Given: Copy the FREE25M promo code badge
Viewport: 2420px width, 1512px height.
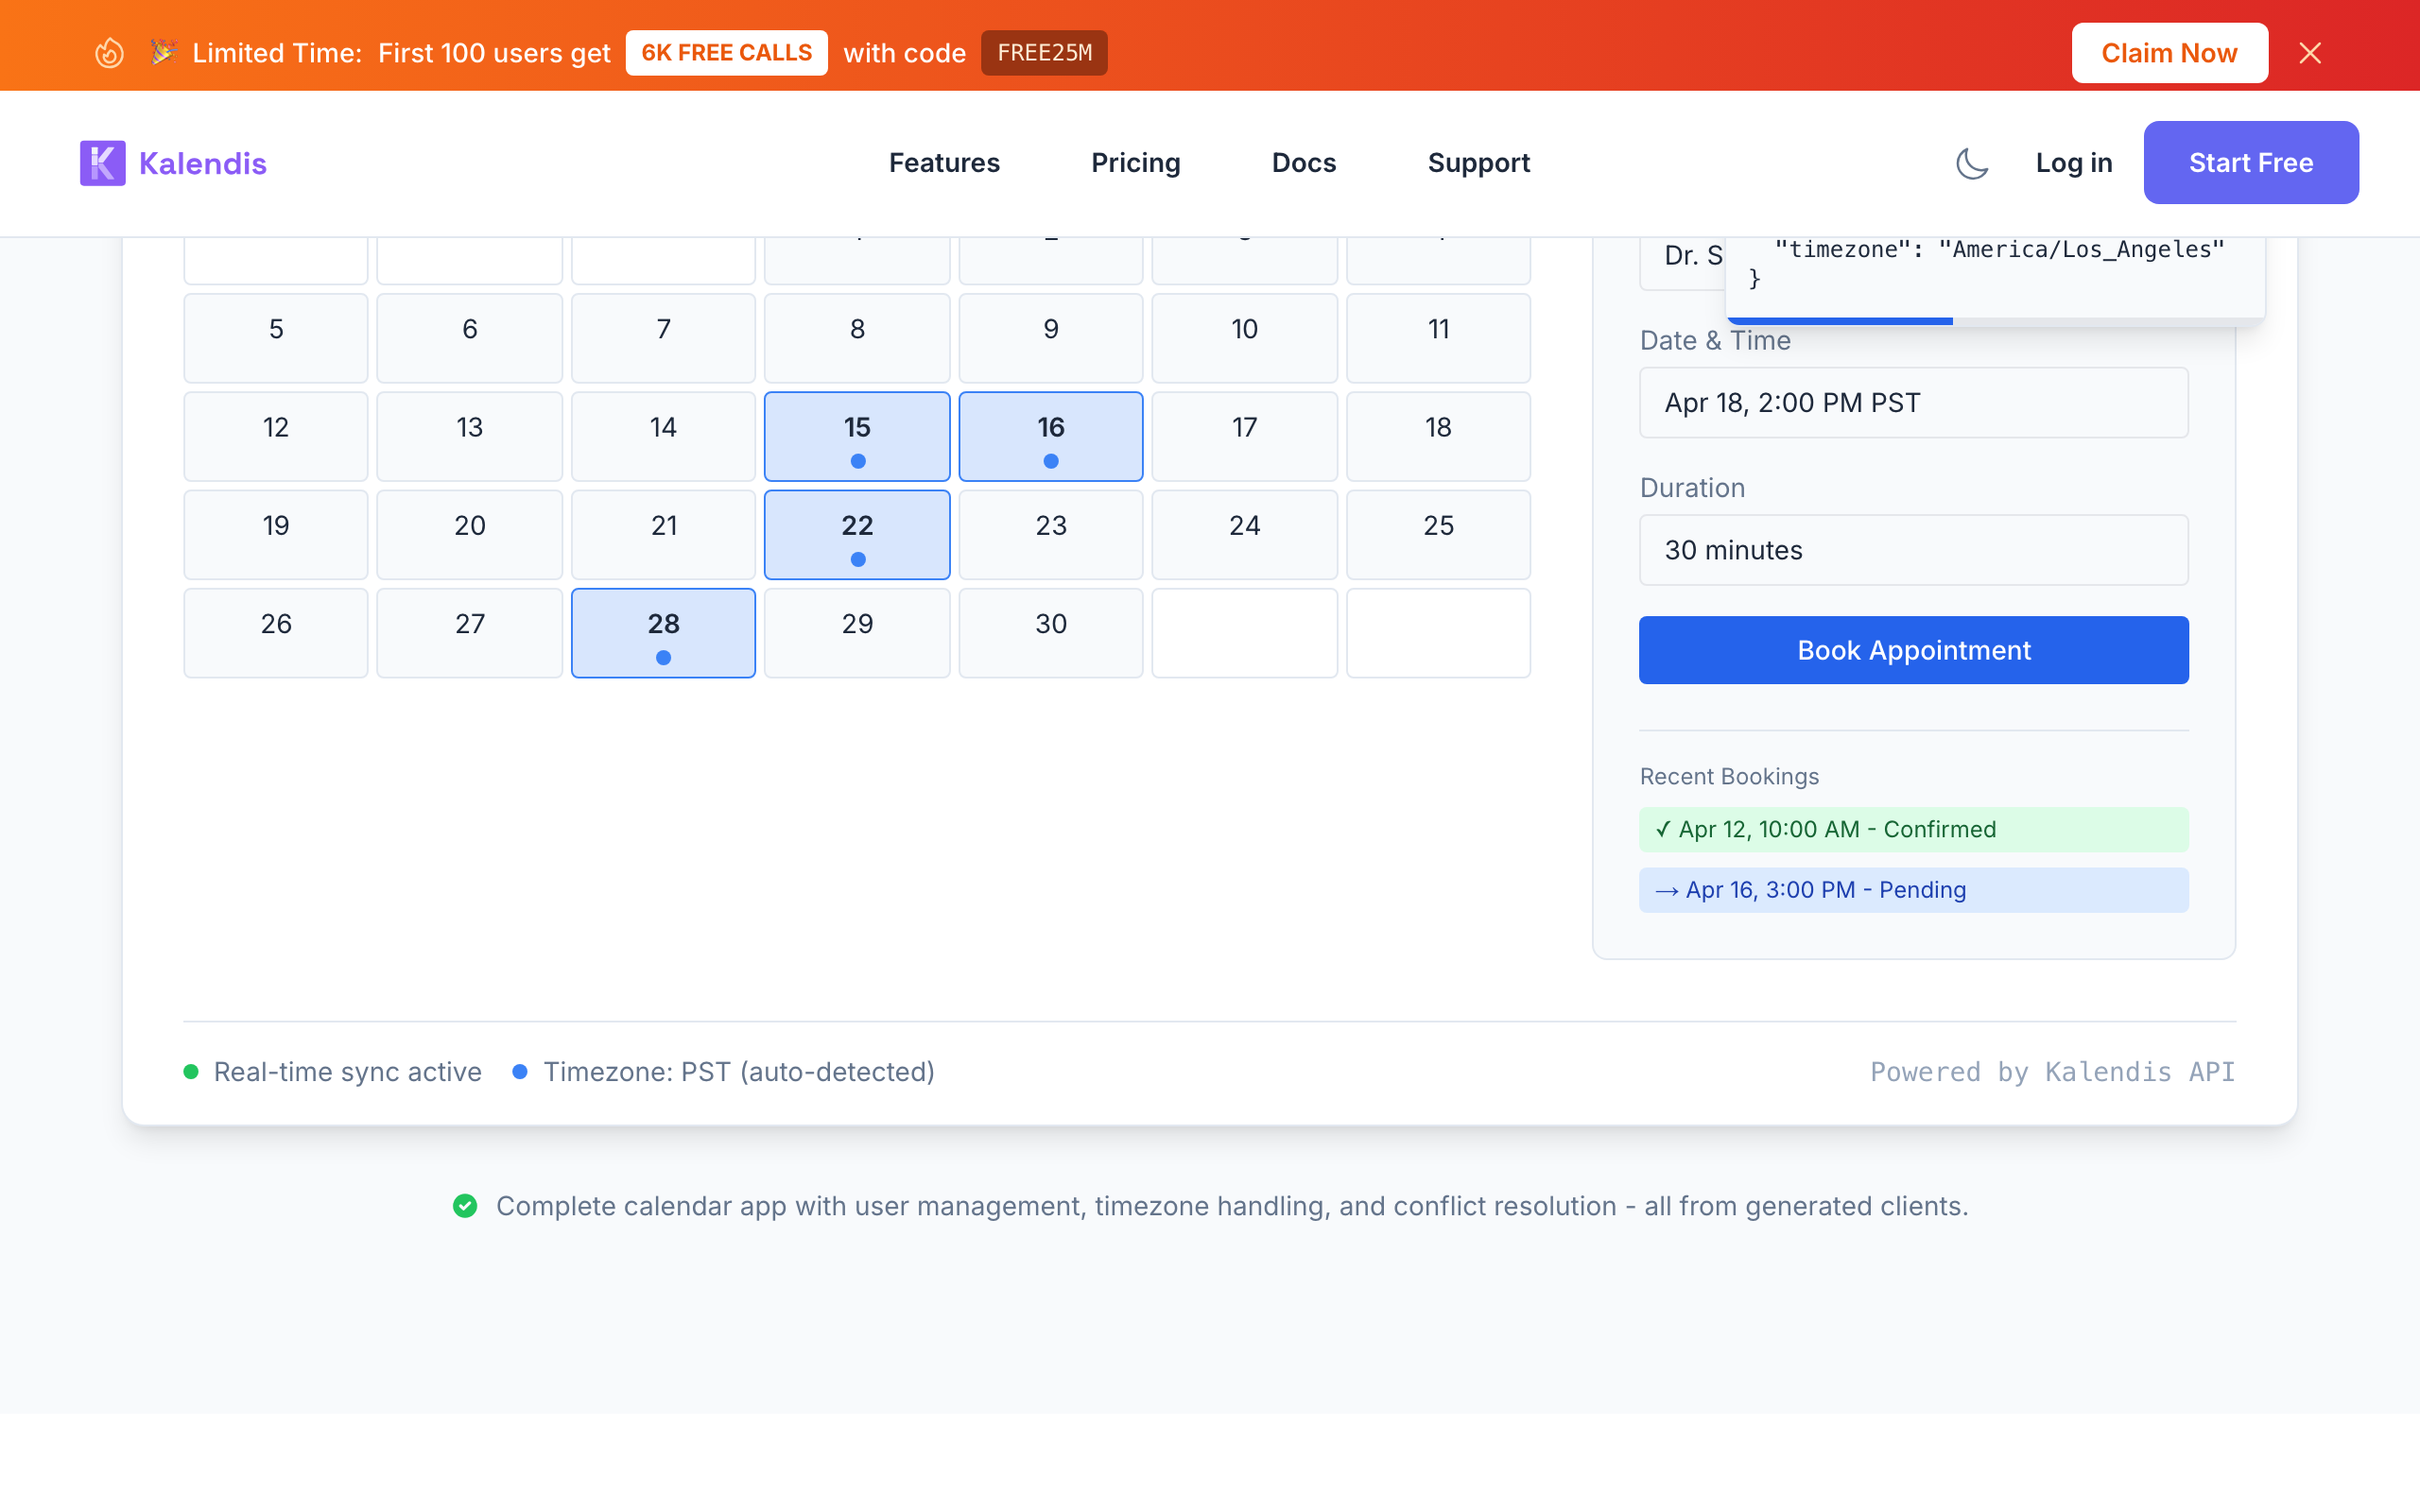Looking at the screenshot, I should tap(1044, 53).
